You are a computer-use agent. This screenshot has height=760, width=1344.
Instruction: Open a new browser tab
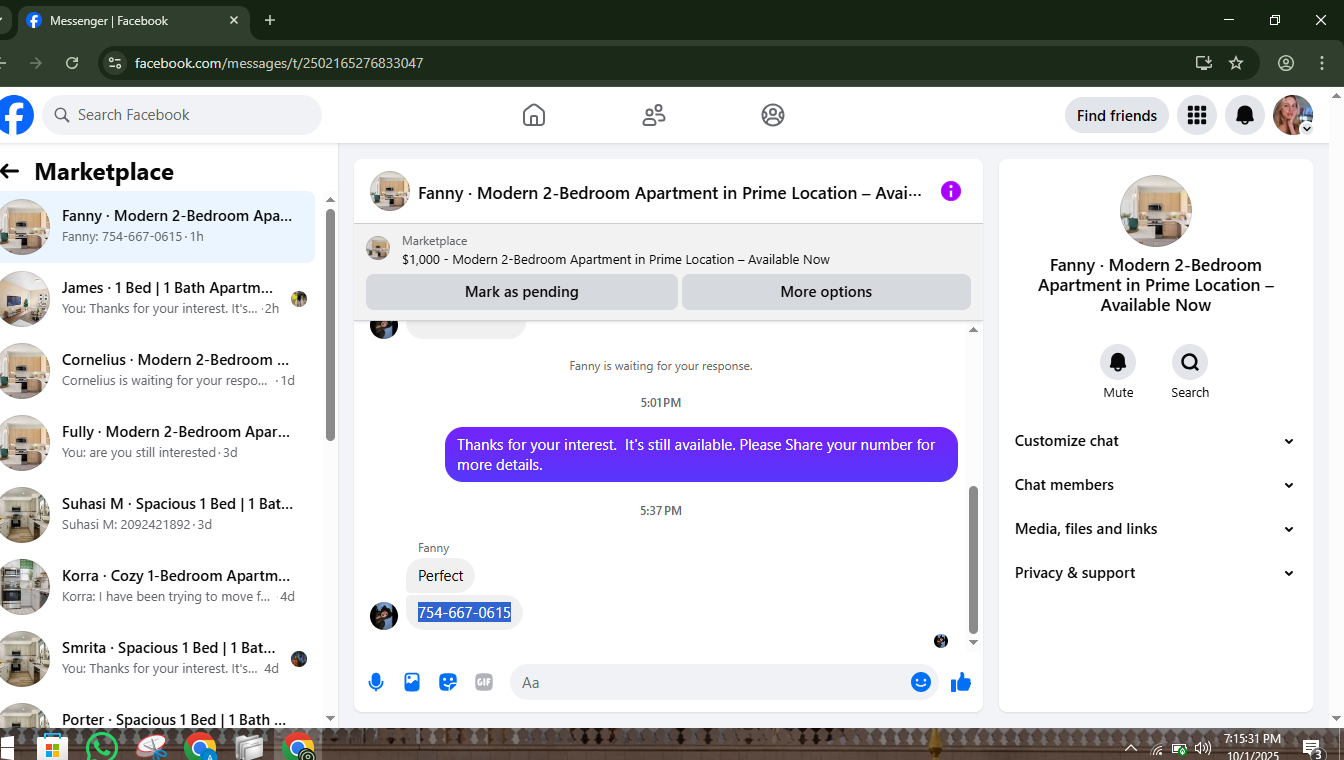270,20
